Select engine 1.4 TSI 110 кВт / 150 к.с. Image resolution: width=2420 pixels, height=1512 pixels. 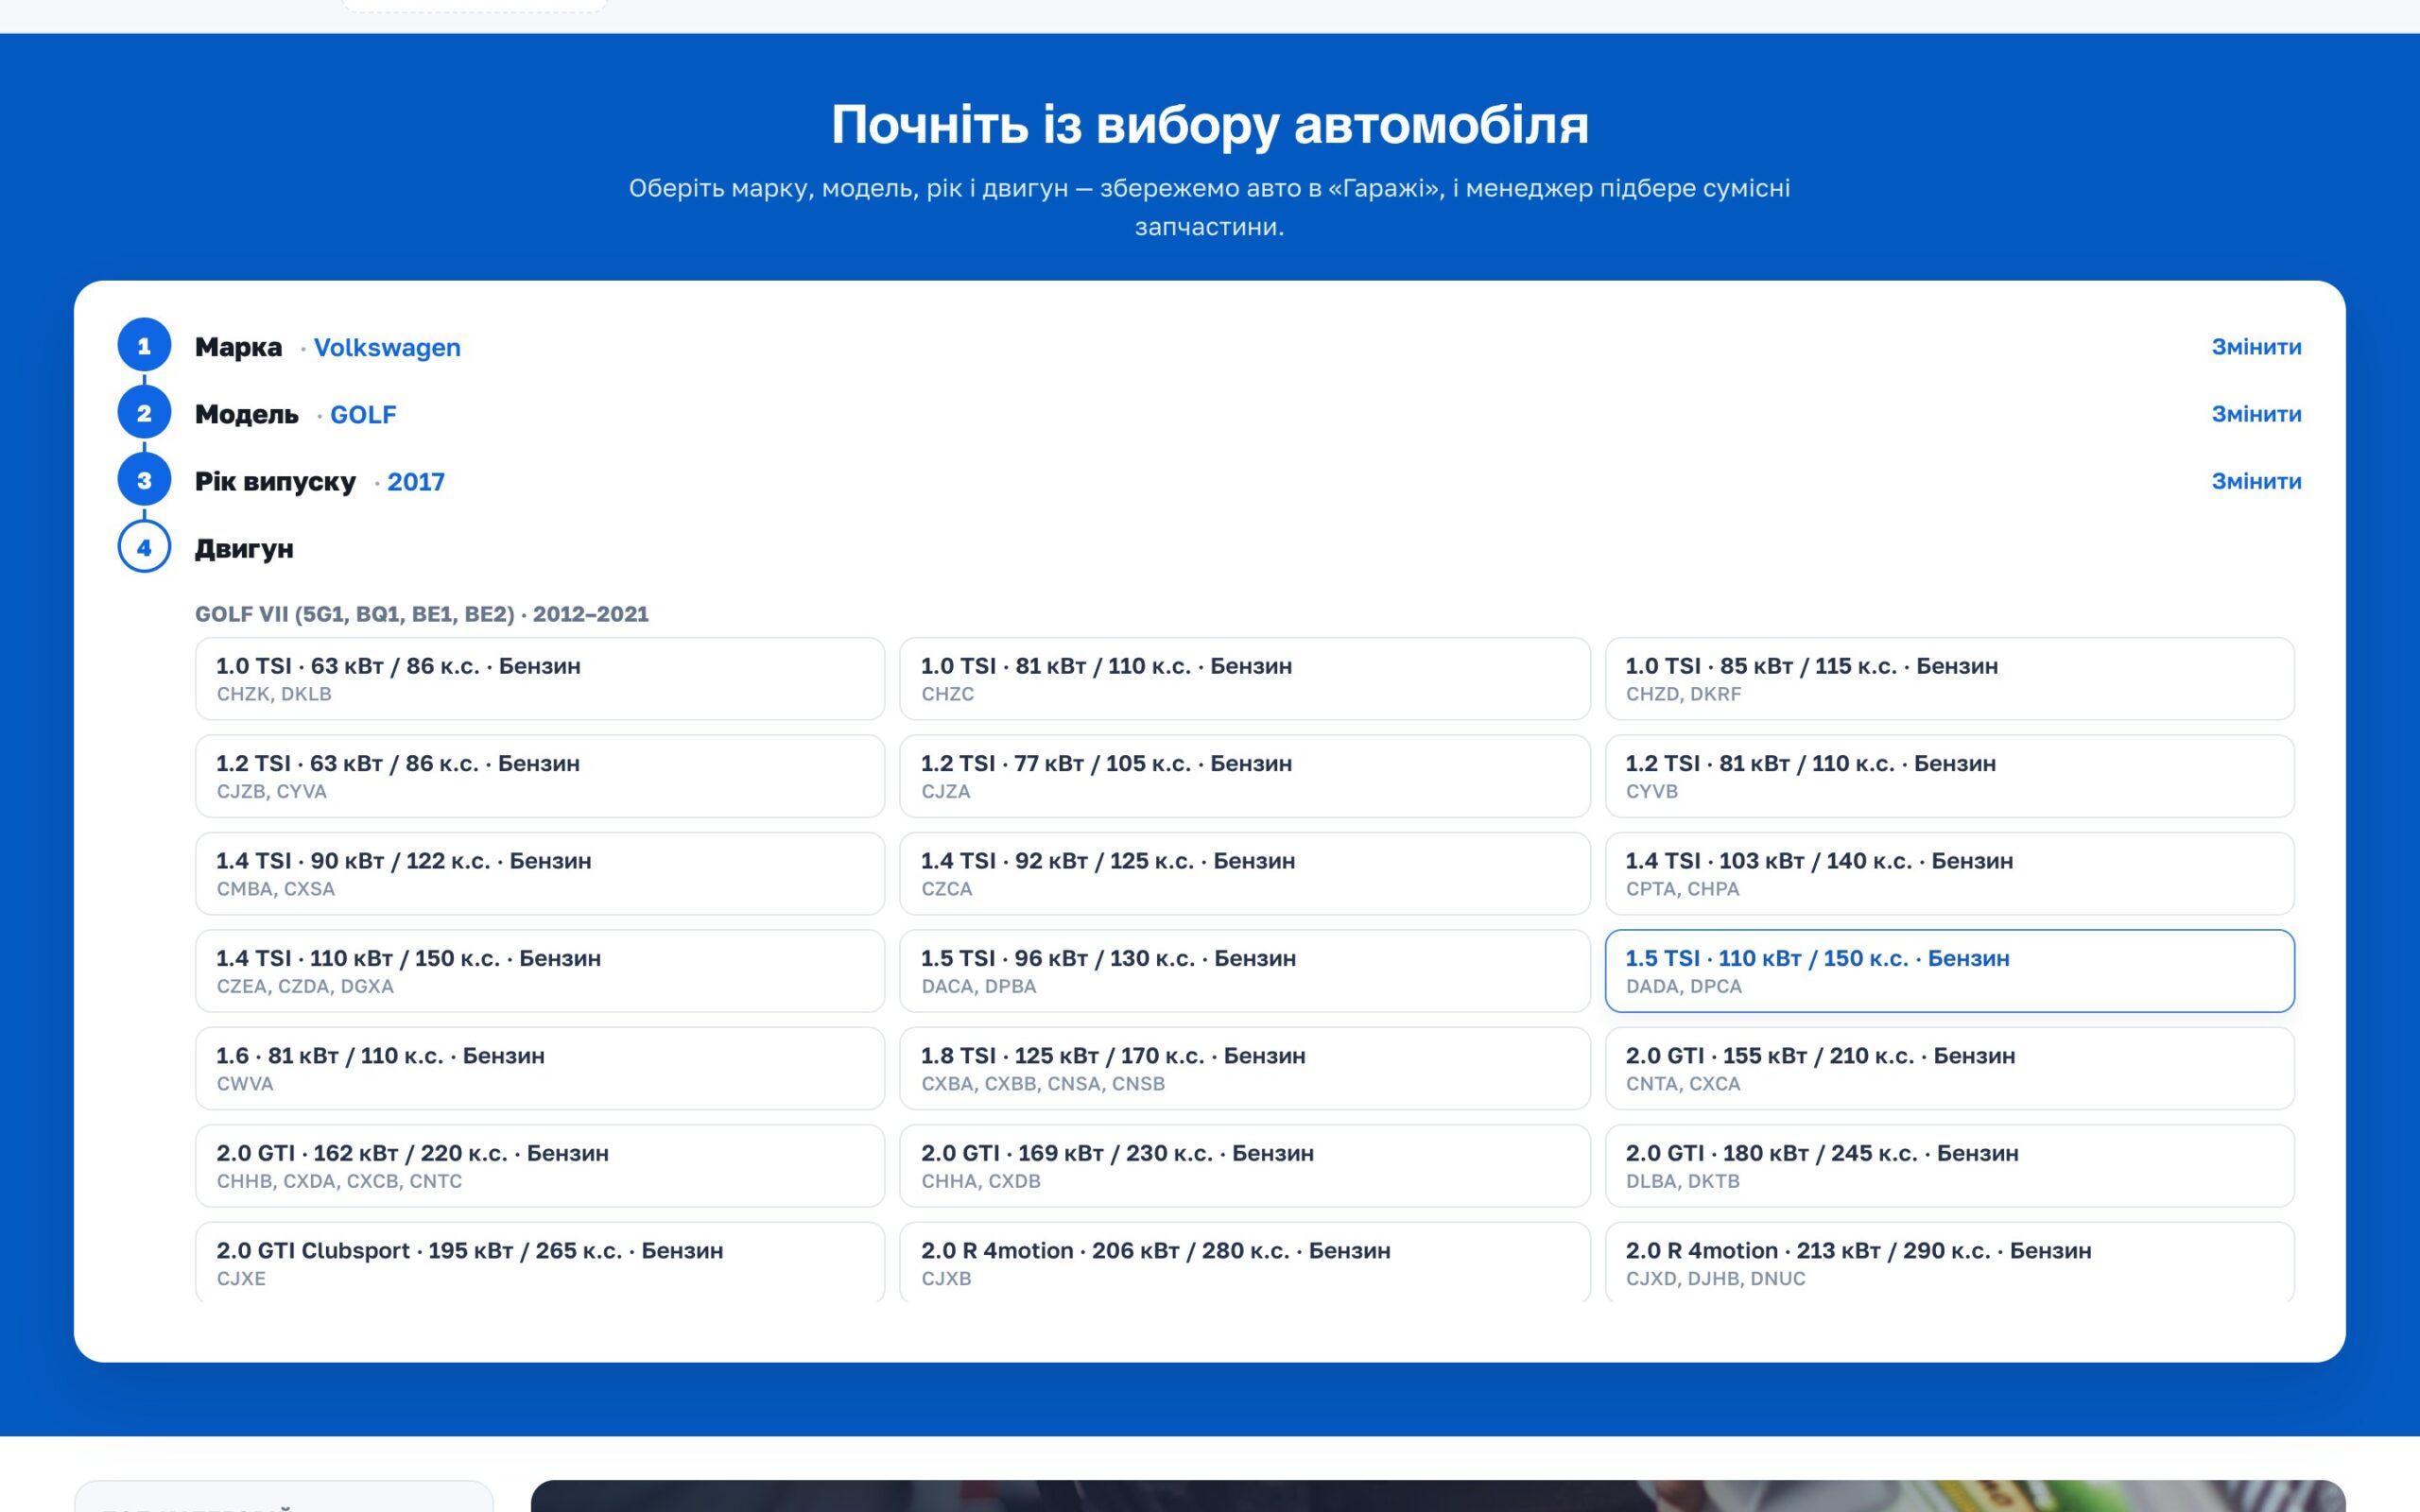coord(540,971)
